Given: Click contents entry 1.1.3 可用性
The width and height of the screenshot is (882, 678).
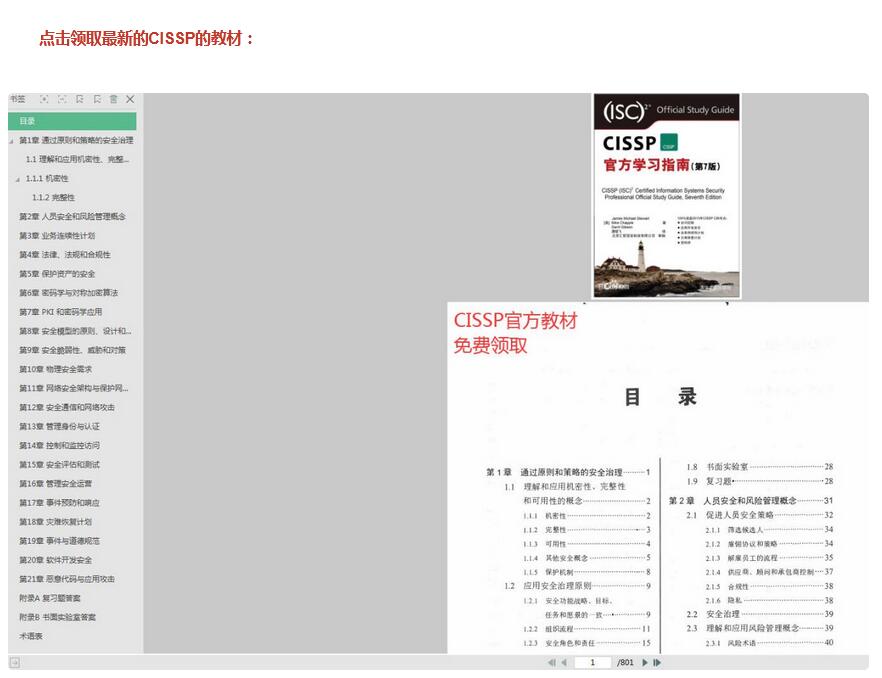Looking at the screenshot, I should point(587,544).
